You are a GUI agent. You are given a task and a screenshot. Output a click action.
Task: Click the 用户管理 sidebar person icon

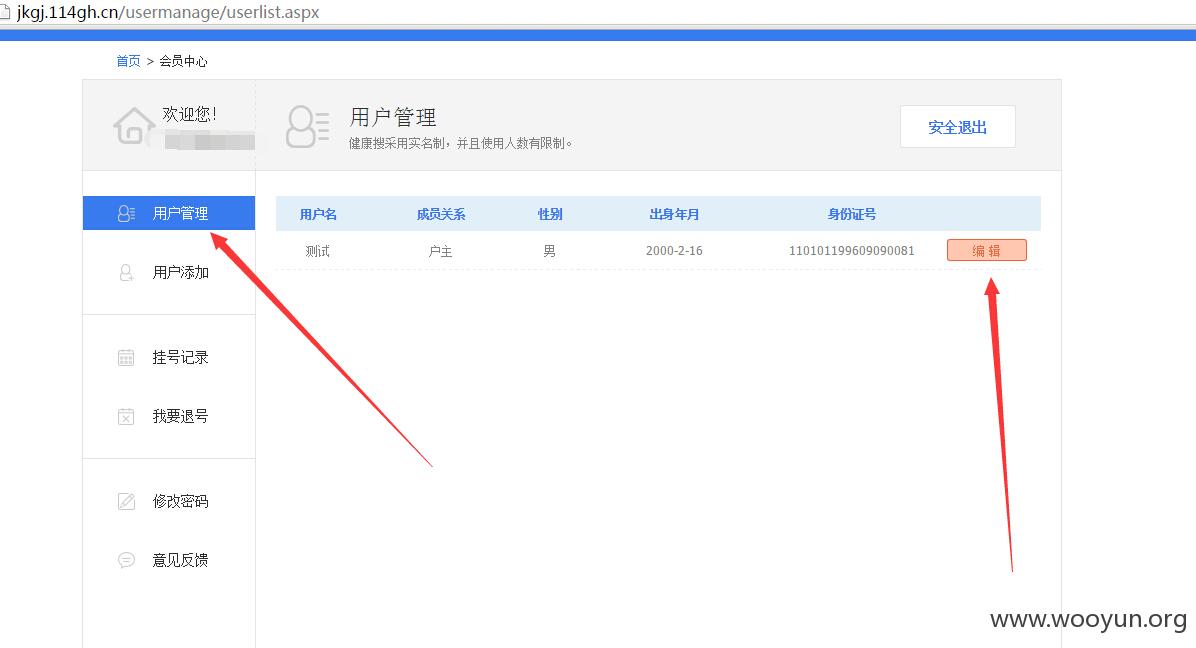tap(126, 213)
